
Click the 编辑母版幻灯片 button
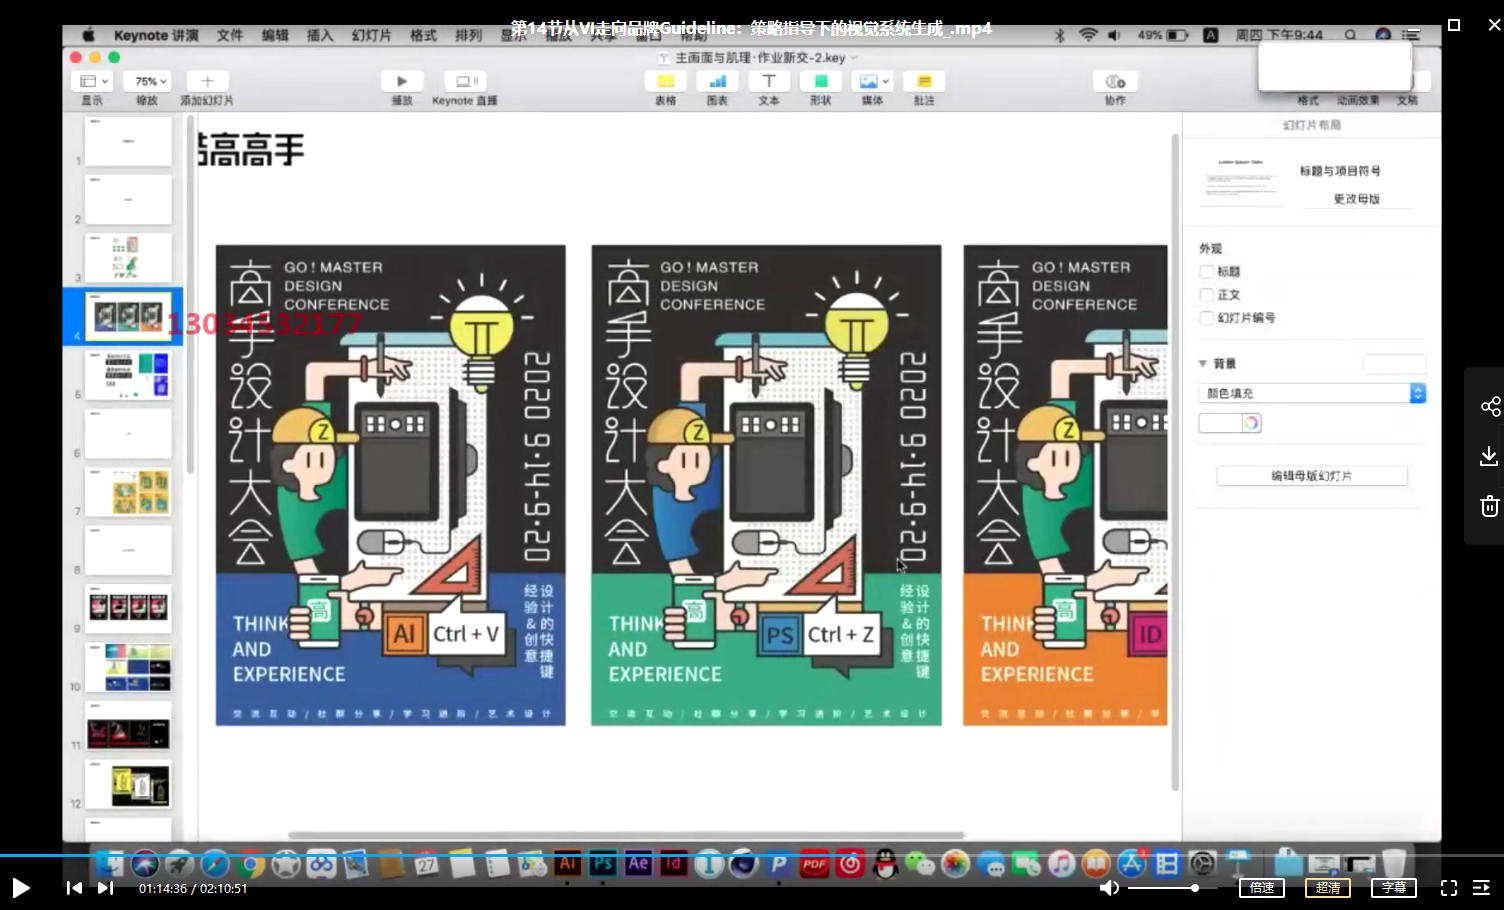pyautogui.click(x=1311, y=476)
